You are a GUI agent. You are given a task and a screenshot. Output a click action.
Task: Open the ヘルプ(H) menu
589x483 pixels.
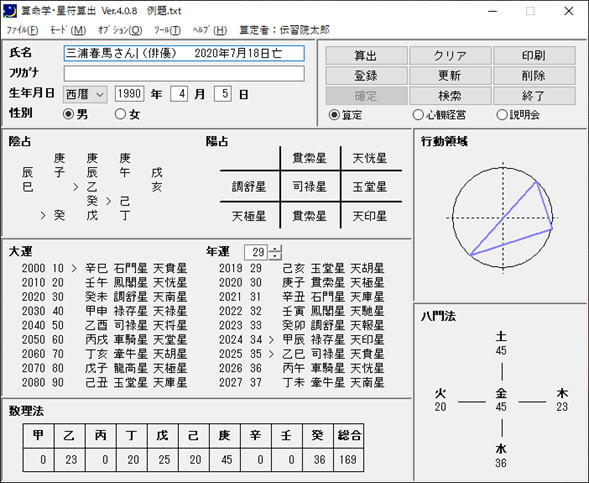click(210, 30)
